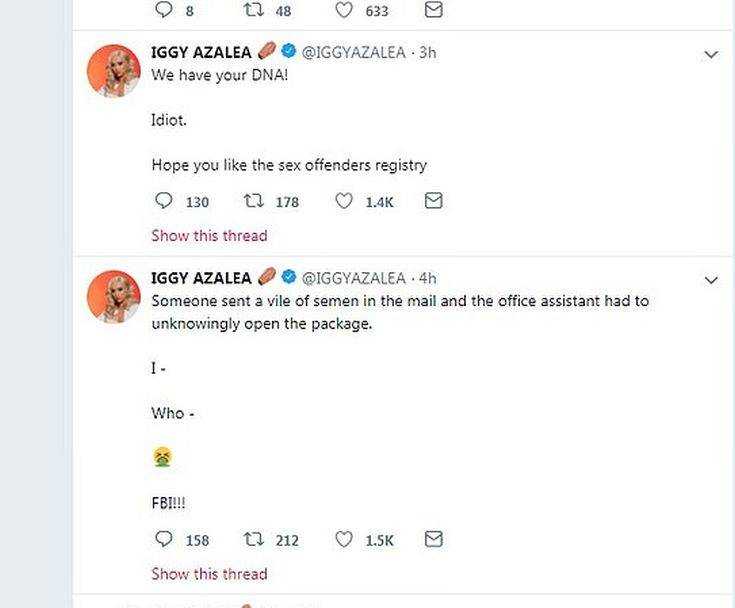
Task: Direct message the tweet ending with "FBI!!!"
Action: point(433,539)
